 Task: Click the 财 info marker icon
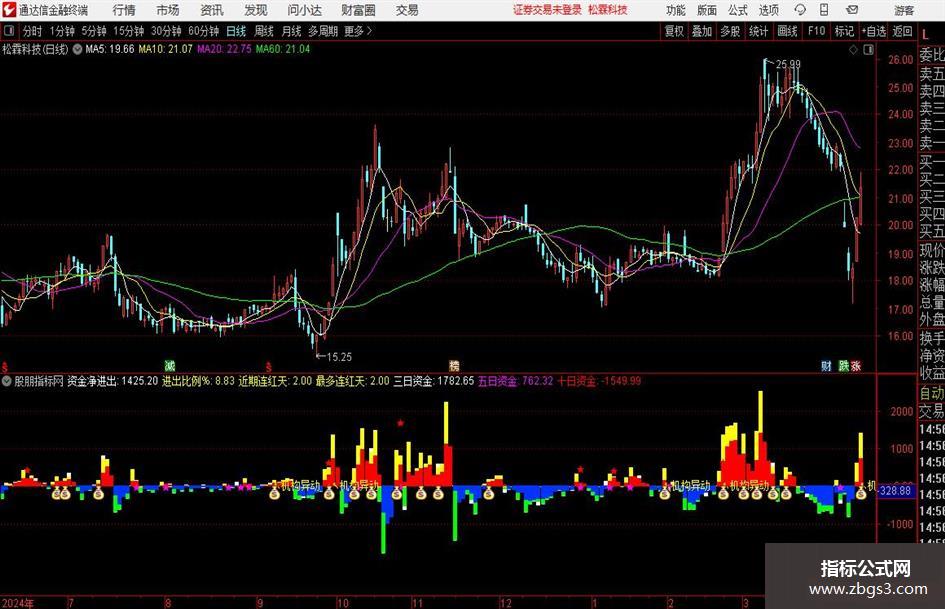tap(826, 366)
